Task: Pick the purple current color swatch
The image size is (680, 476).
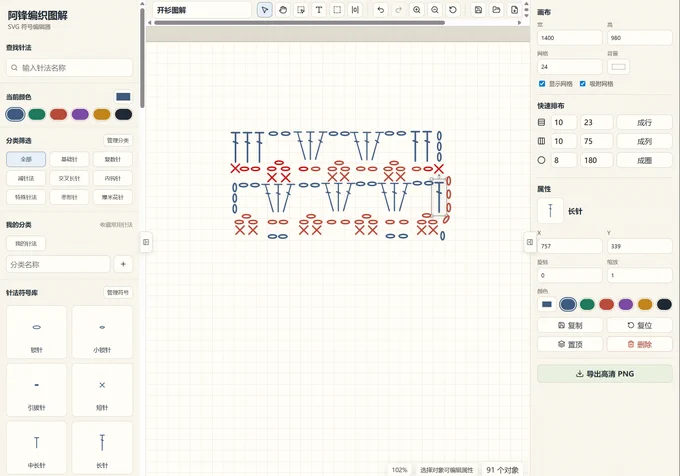Action: coord(80,114)
